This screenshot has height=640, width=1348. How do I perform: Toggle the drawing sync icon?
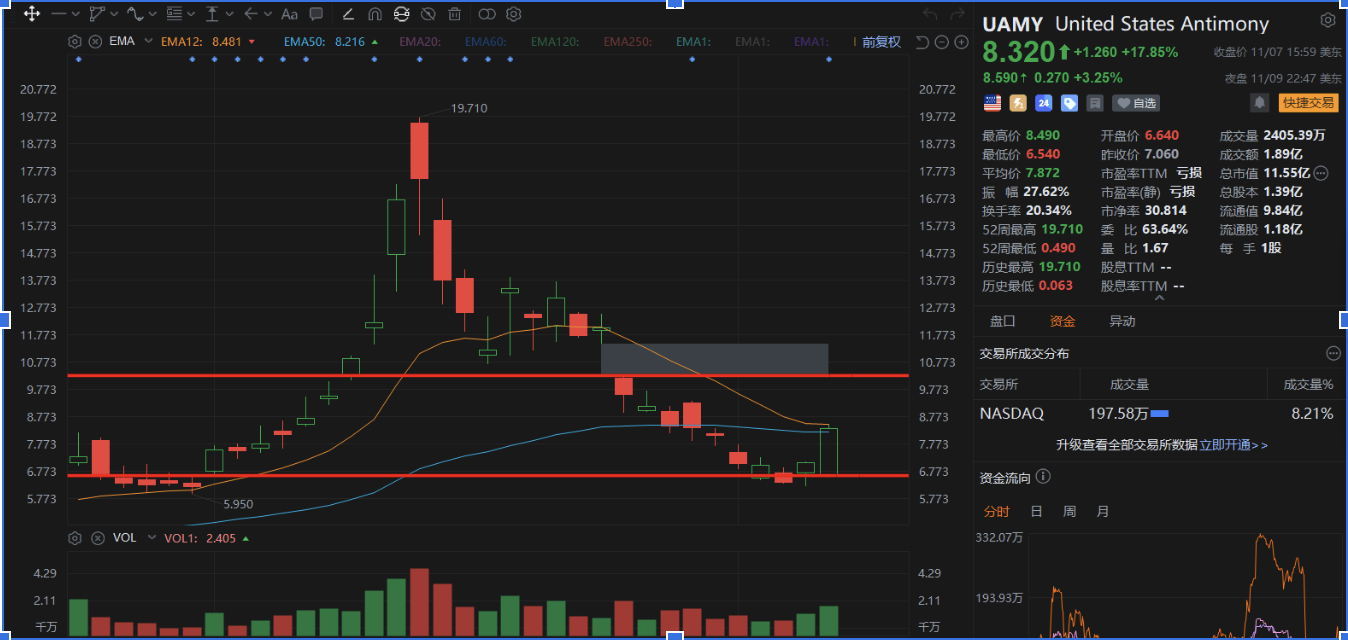coord(402,14)
